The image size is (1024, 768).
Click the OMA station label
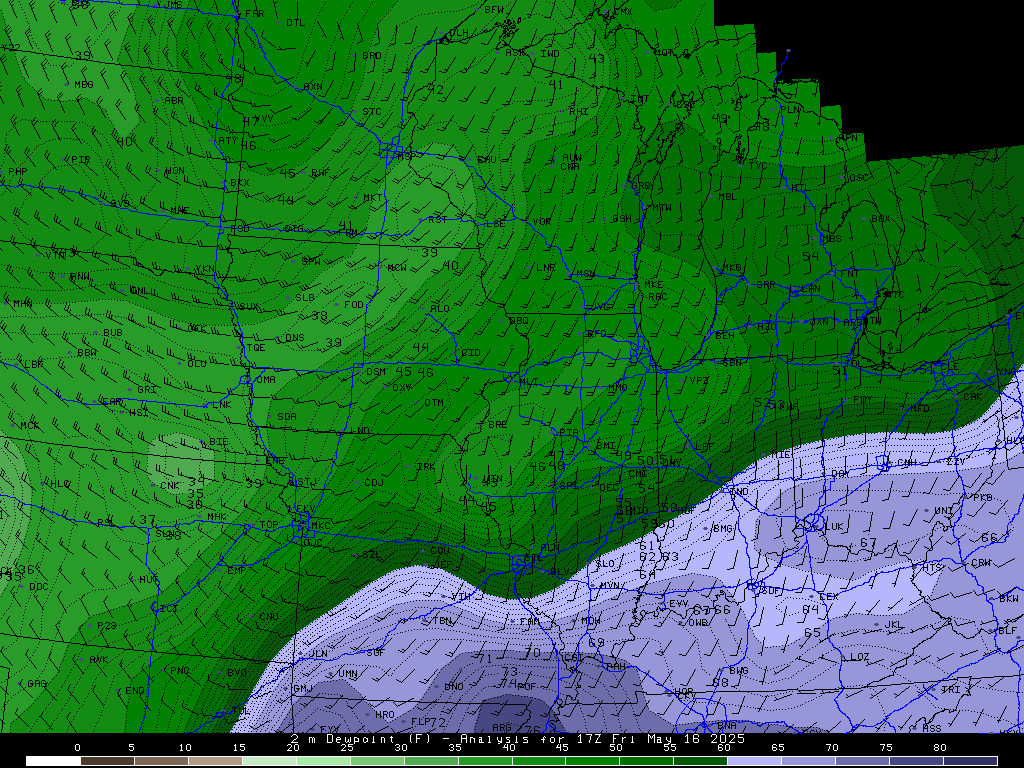(x=266, y=380)
